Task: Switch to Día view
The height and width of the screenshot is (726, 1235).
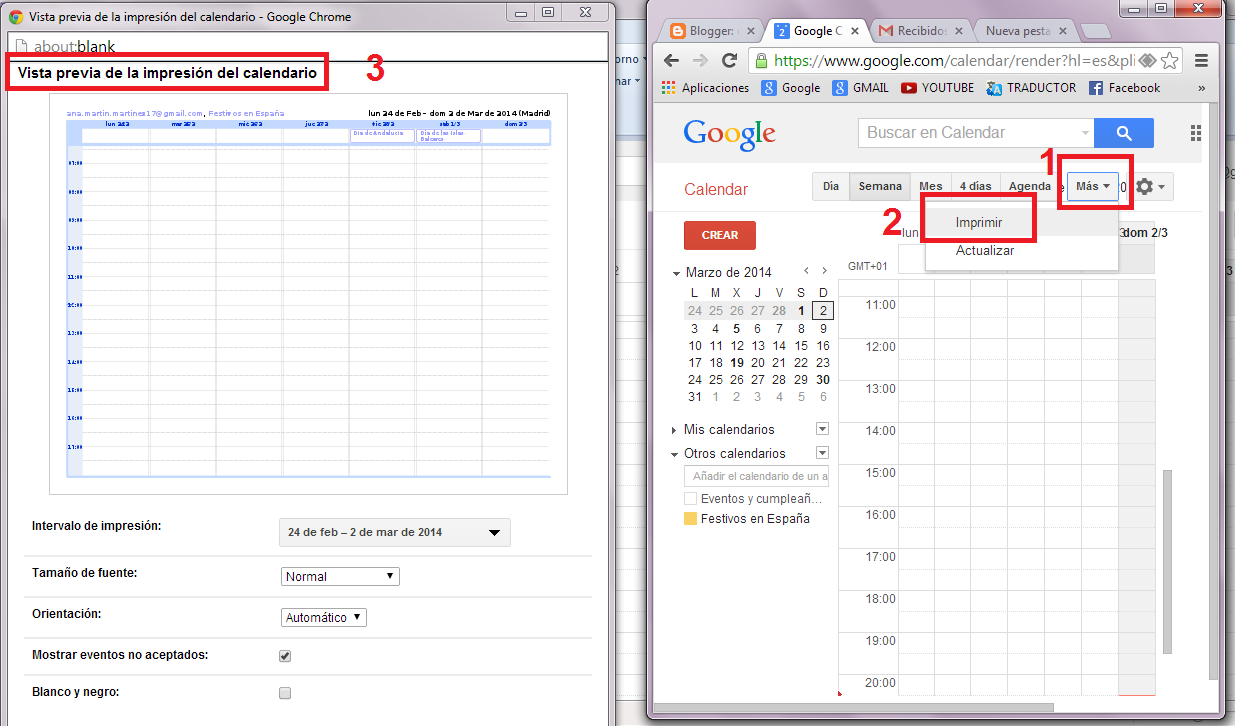Action: pos(831,187)
